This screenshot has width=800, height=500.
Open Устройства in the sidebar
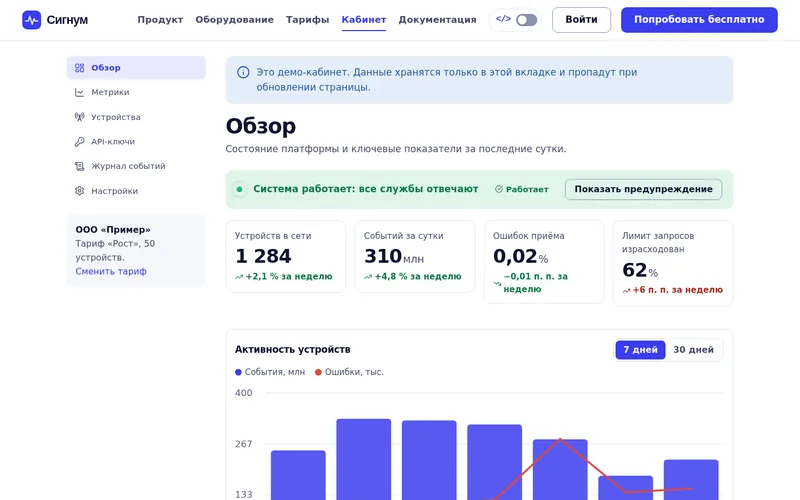pos(136,117)
